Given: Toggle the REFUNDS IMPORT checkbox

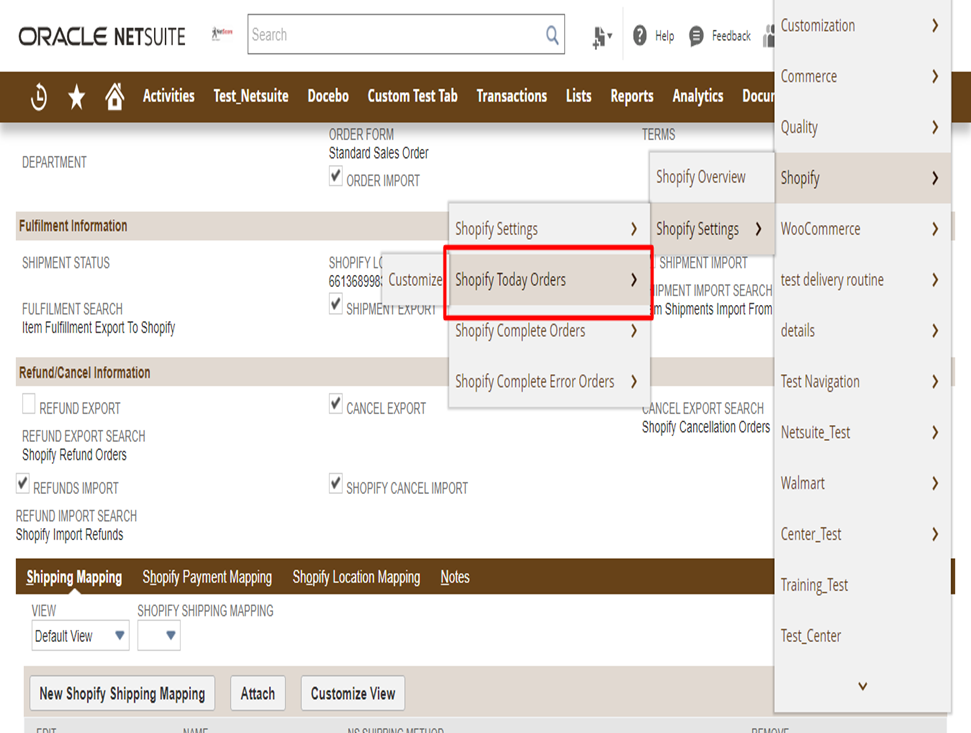Looking at the screenshot, I should [22, 483].
